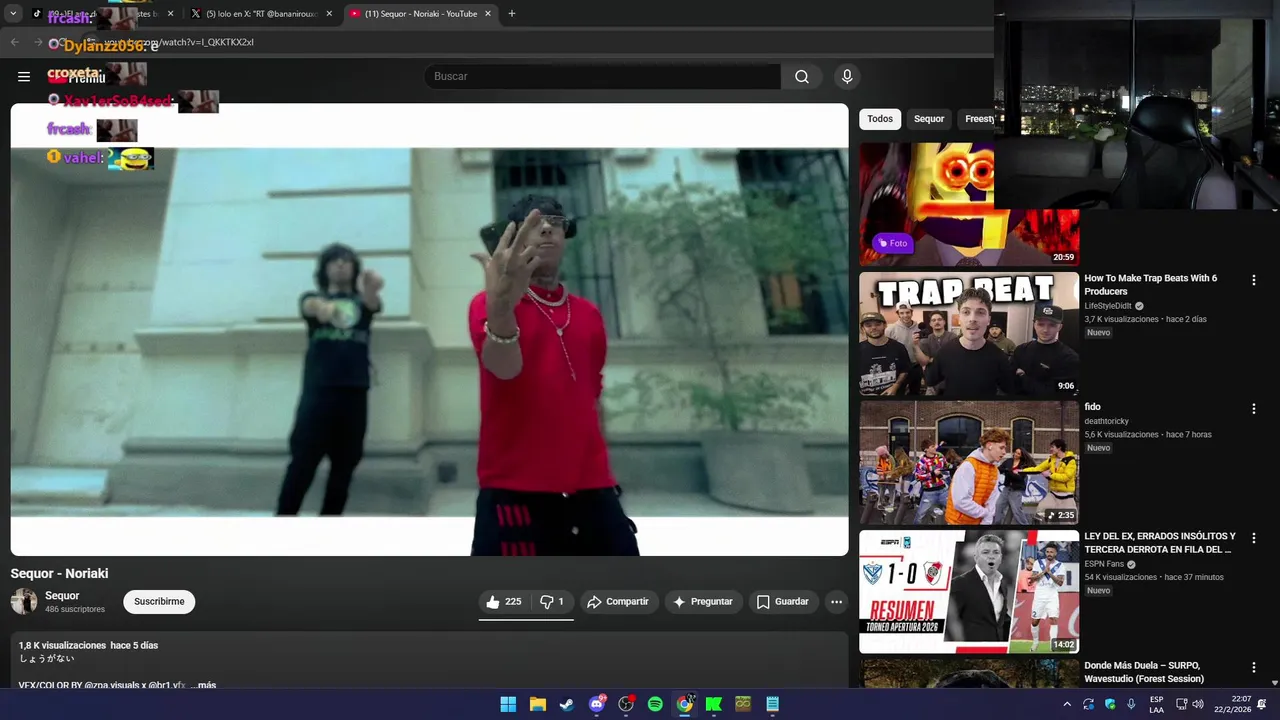Focus the Buscar search field
Viewport: 1280px width, 720px height.
coord(602,76)
